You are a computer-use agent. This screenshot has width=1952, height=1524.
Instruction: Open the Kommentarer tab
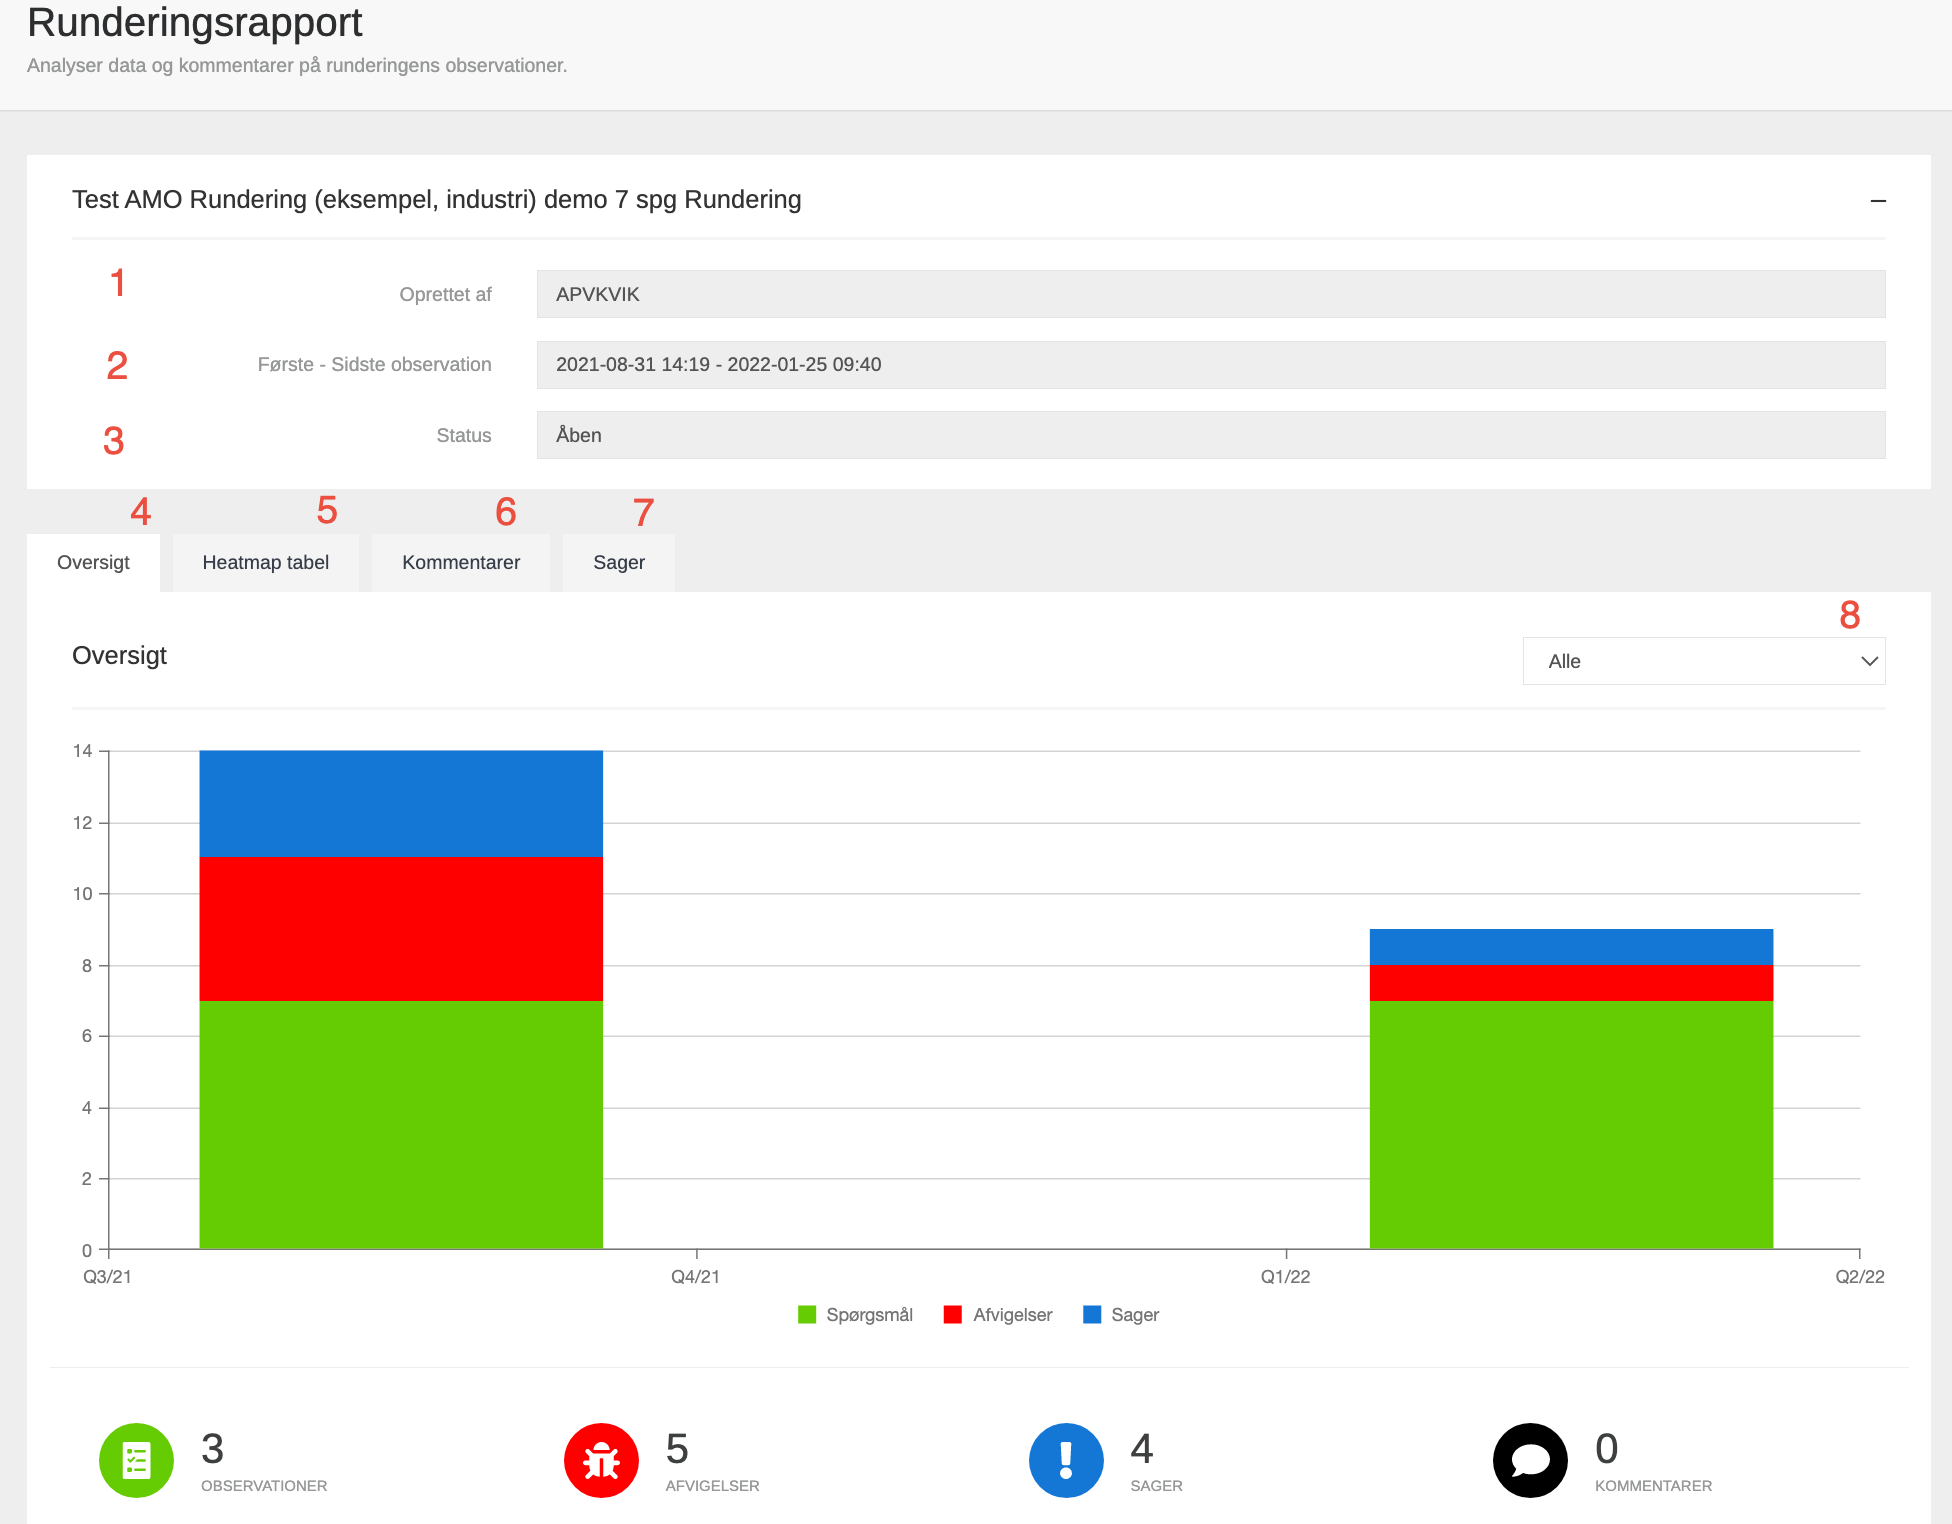[x=461, y=562]
